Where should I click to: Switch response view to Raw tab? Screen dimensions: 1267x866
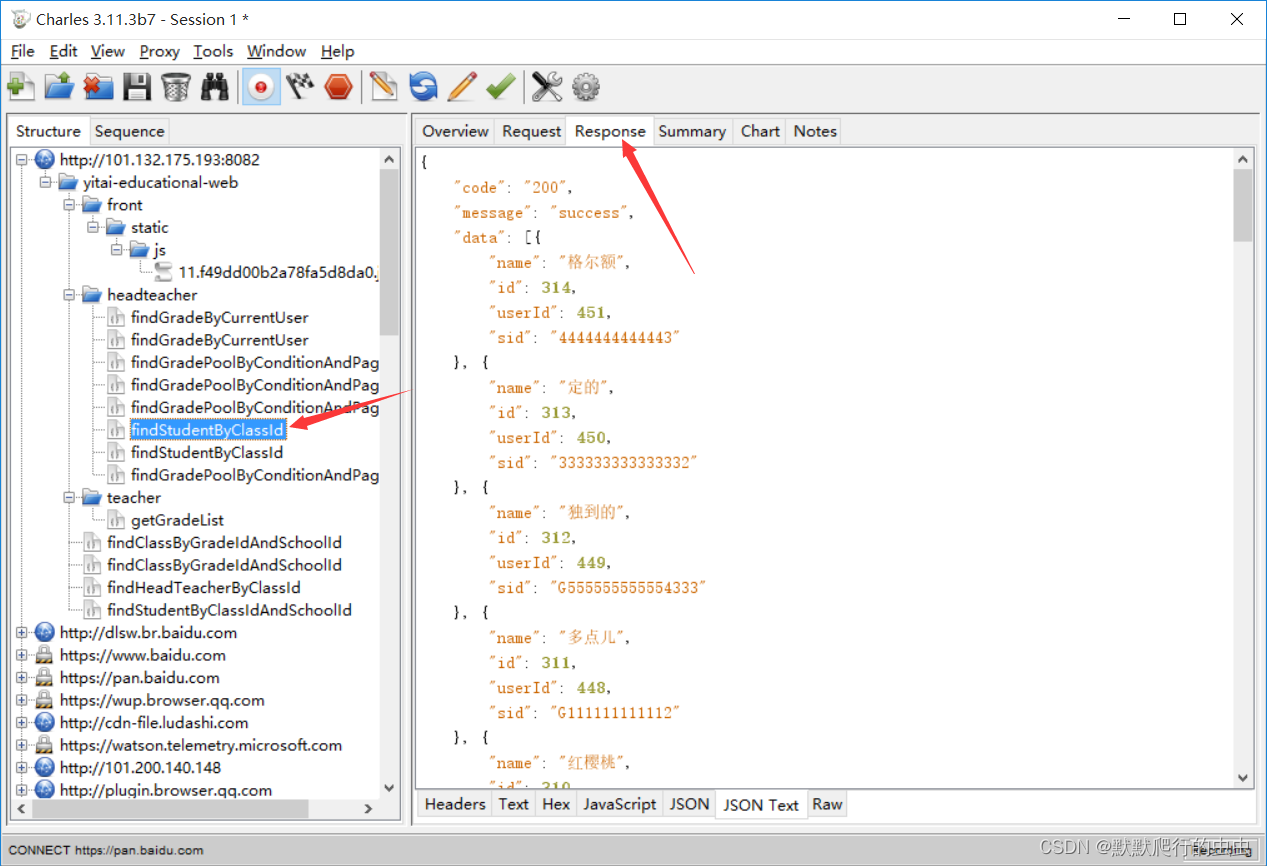pos(827,804)
